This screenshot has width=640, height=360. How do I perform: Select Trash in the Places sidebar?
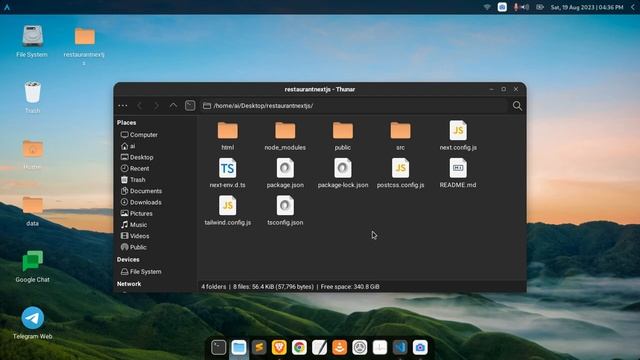pyautogui.click(x=133, y=180)
